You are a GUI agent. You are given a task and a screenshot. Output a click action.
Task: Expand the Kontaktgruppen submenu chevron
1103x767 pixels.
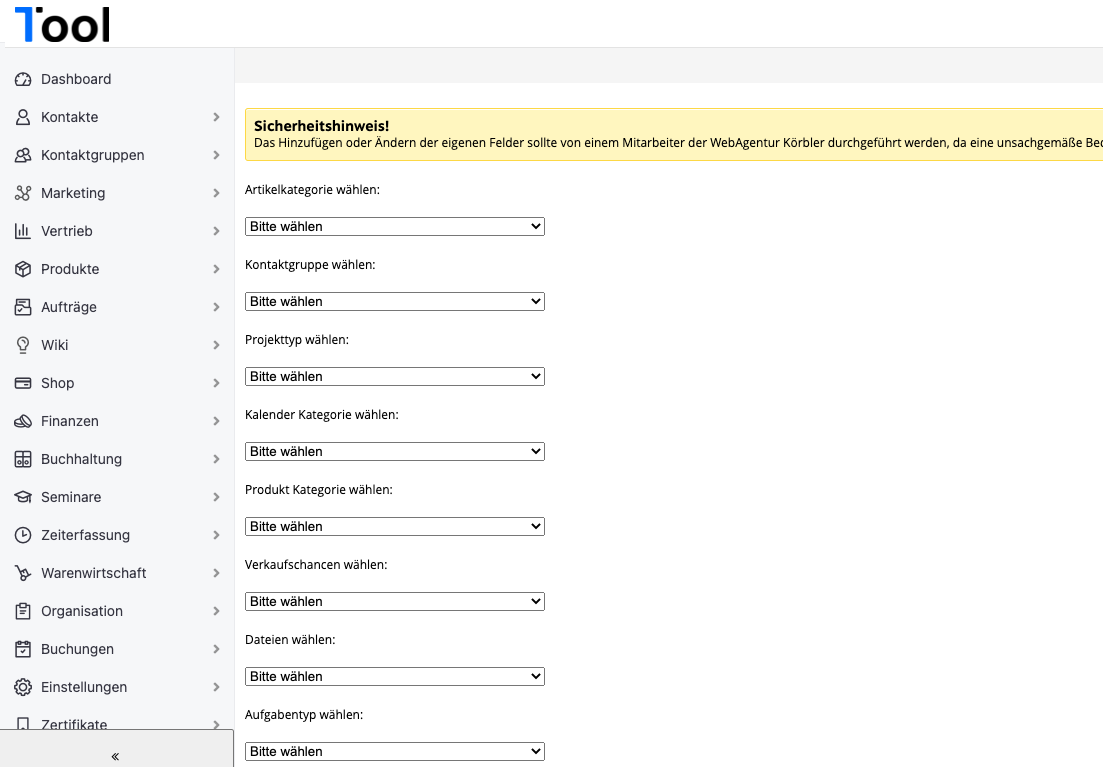[x=216, y=155]
